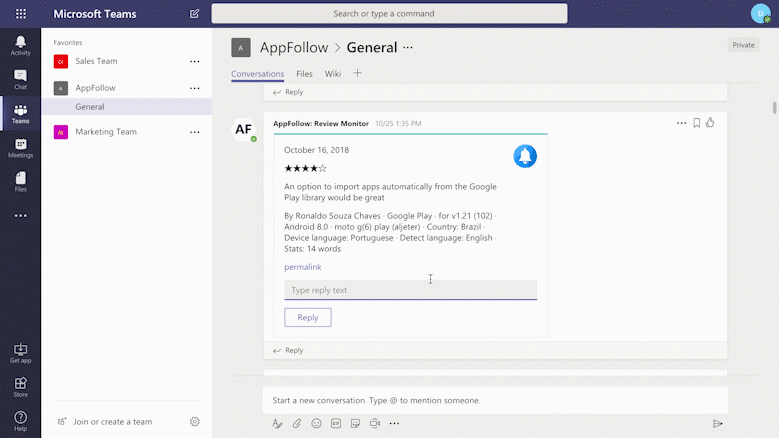Open the emoji picker
Image resolution: width=779 pixels, height=438 pixels.
coord(317,423)
